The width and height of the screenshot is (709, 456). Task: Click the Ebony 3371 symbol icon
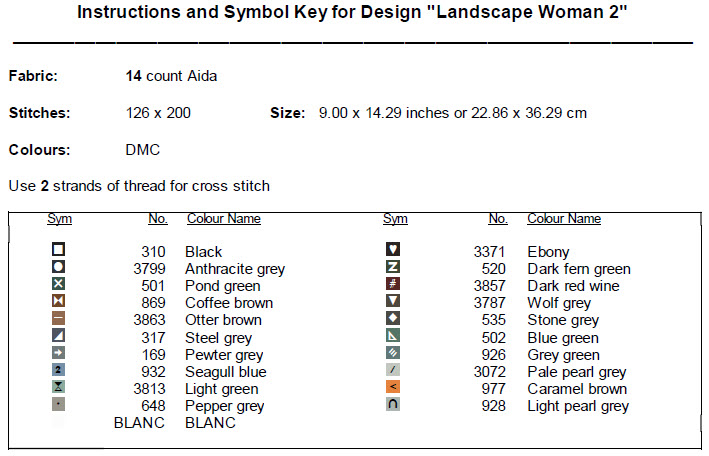(393, 250)
